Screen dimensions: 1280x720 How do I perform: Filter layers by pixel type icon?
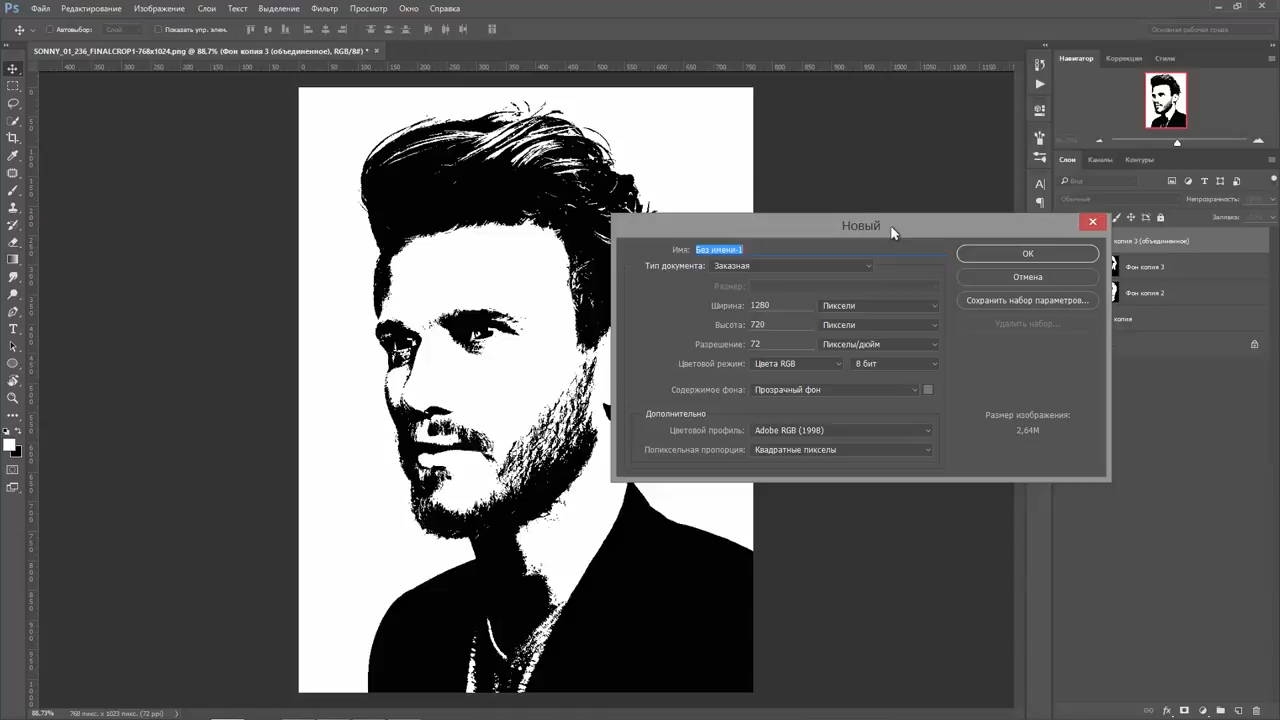point(1172,181)
